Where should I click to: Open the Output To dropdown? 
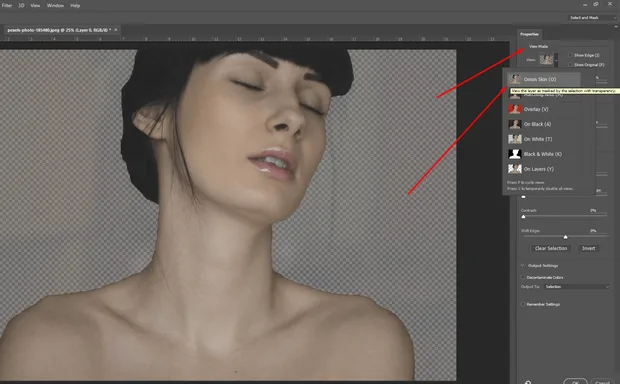click(577, 287)
